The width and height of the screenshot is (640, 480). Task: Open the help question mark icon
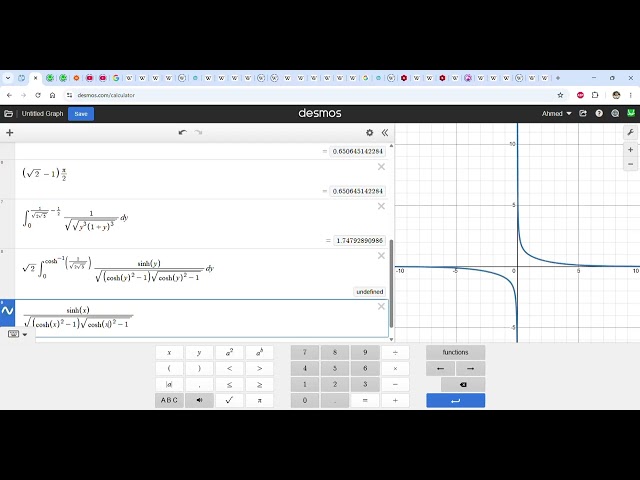point(599,114)
